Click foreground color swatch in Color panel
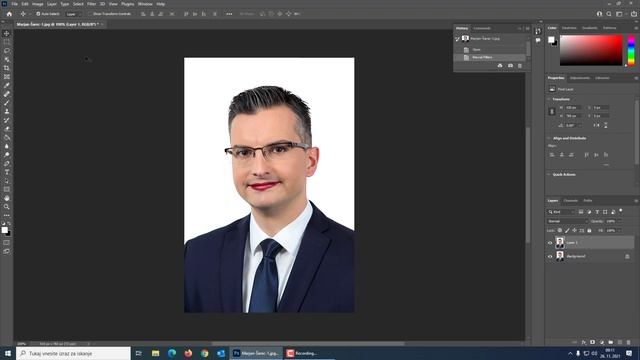 551,40
